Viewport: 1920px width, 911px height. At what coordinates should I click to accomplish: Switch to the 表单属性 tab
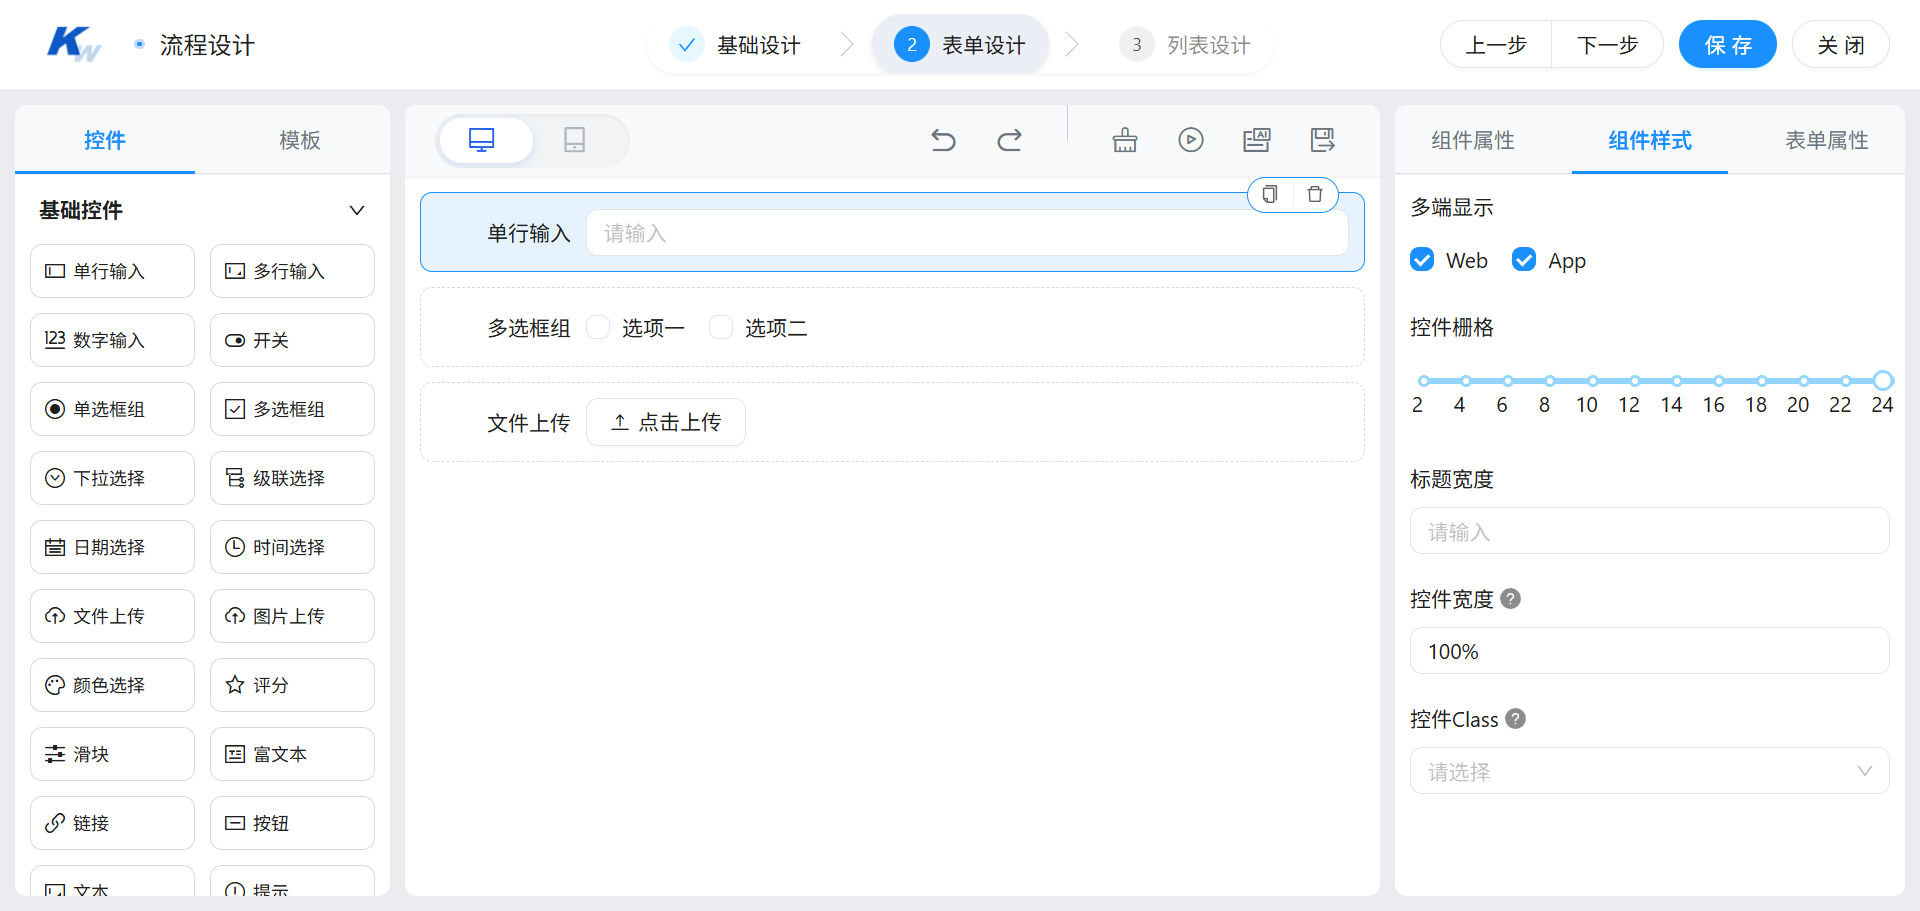click(x=1827, y=141)
